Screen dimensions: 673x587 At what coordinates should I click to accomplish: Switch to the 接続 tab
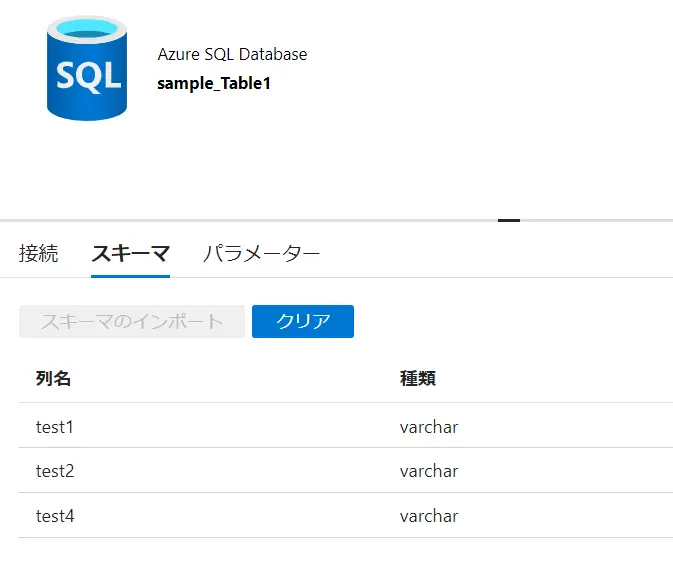[x=38, y=253]
